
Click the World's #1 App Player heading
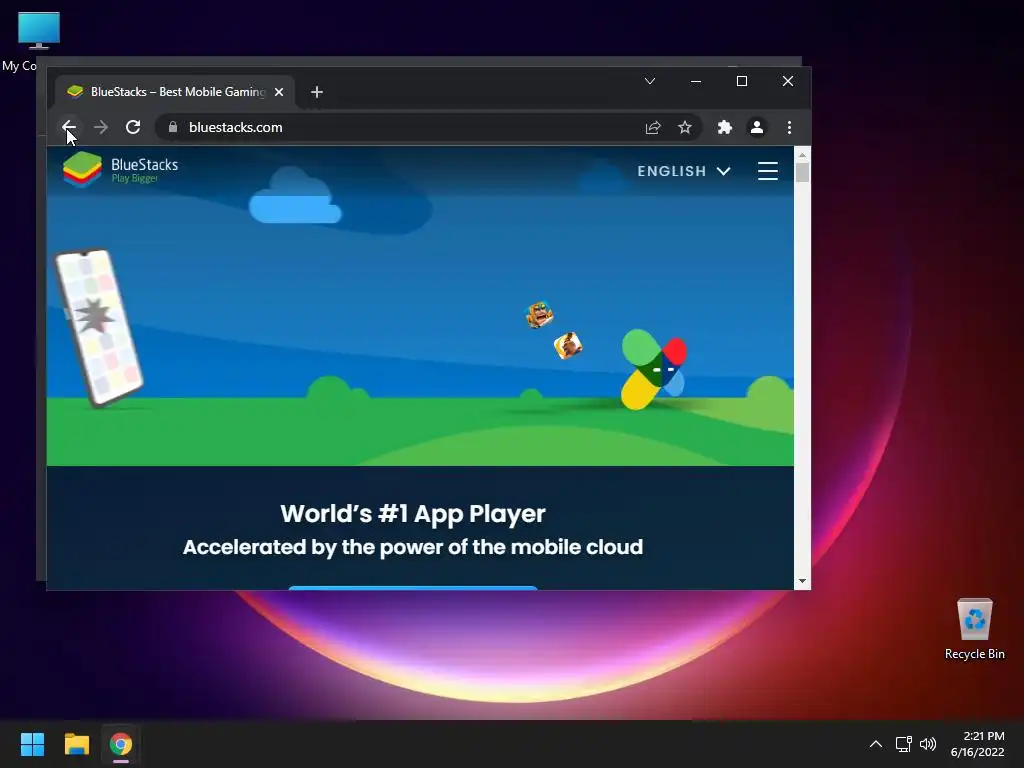413,514
